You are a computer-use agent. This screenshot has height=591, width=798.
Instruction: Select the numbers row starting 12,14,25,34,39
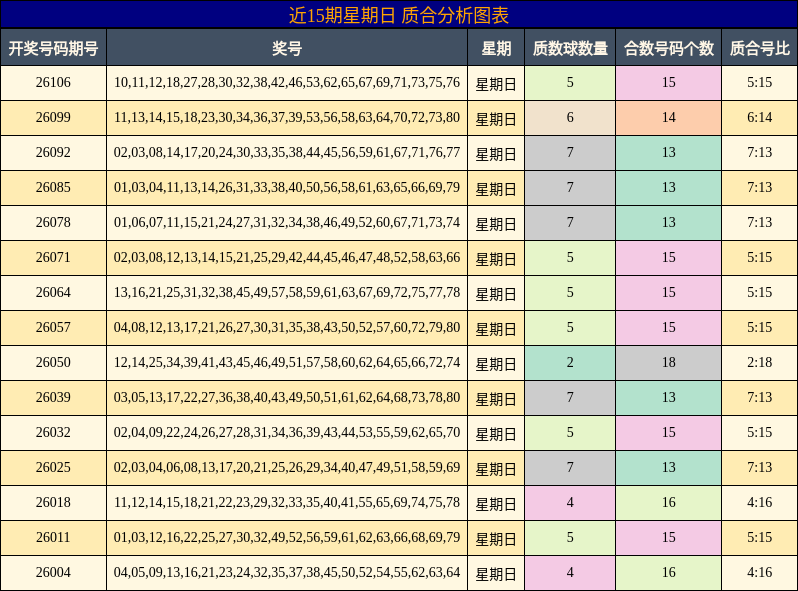[287, 362]
